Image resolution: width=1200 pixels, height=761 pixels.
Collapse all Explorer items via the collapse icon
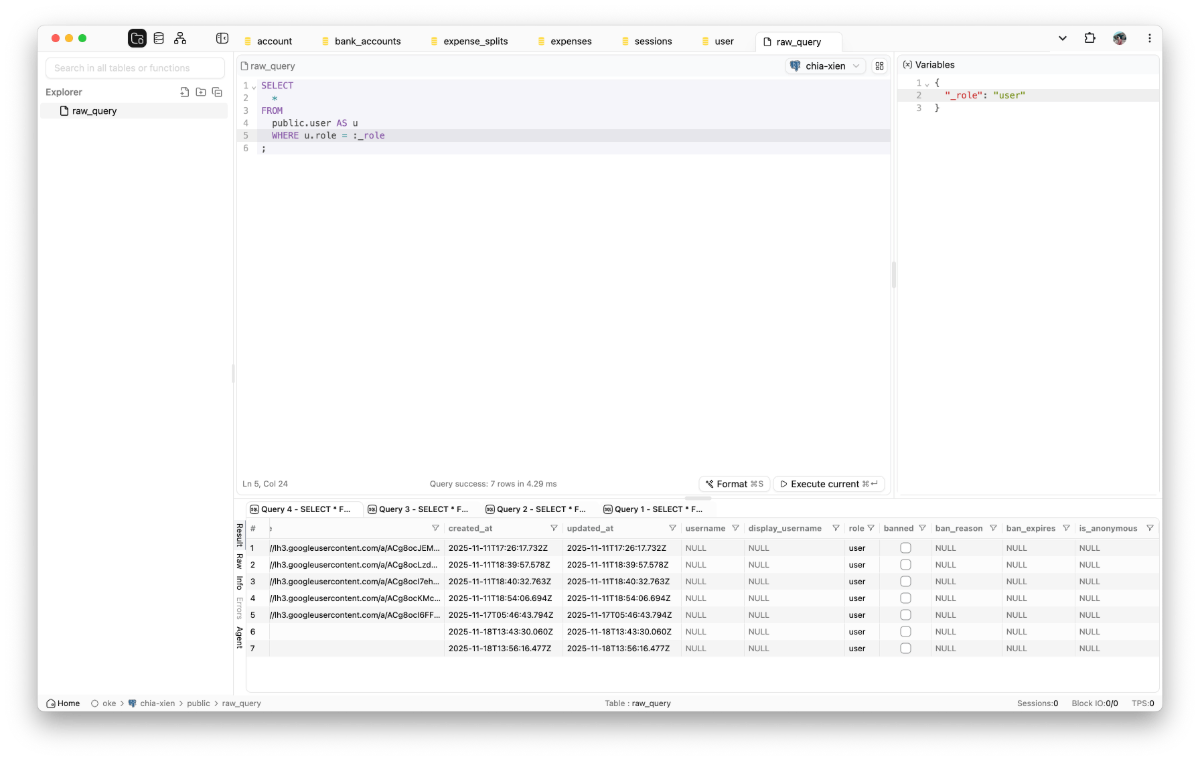click(x=218, y=91)
